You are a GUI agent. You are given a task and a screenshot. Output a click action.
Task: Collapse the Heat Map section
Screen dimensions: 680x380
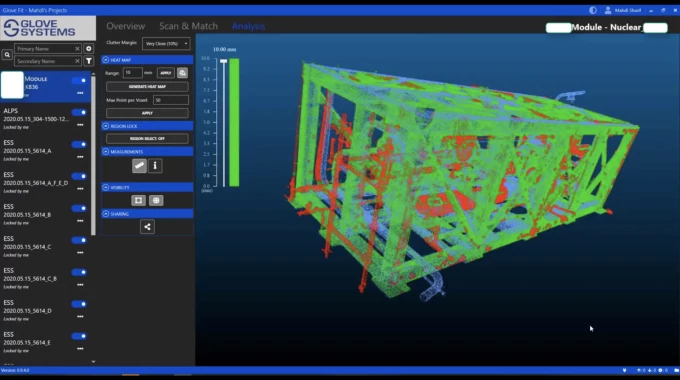pyautogui.click(x=106, y=60)
